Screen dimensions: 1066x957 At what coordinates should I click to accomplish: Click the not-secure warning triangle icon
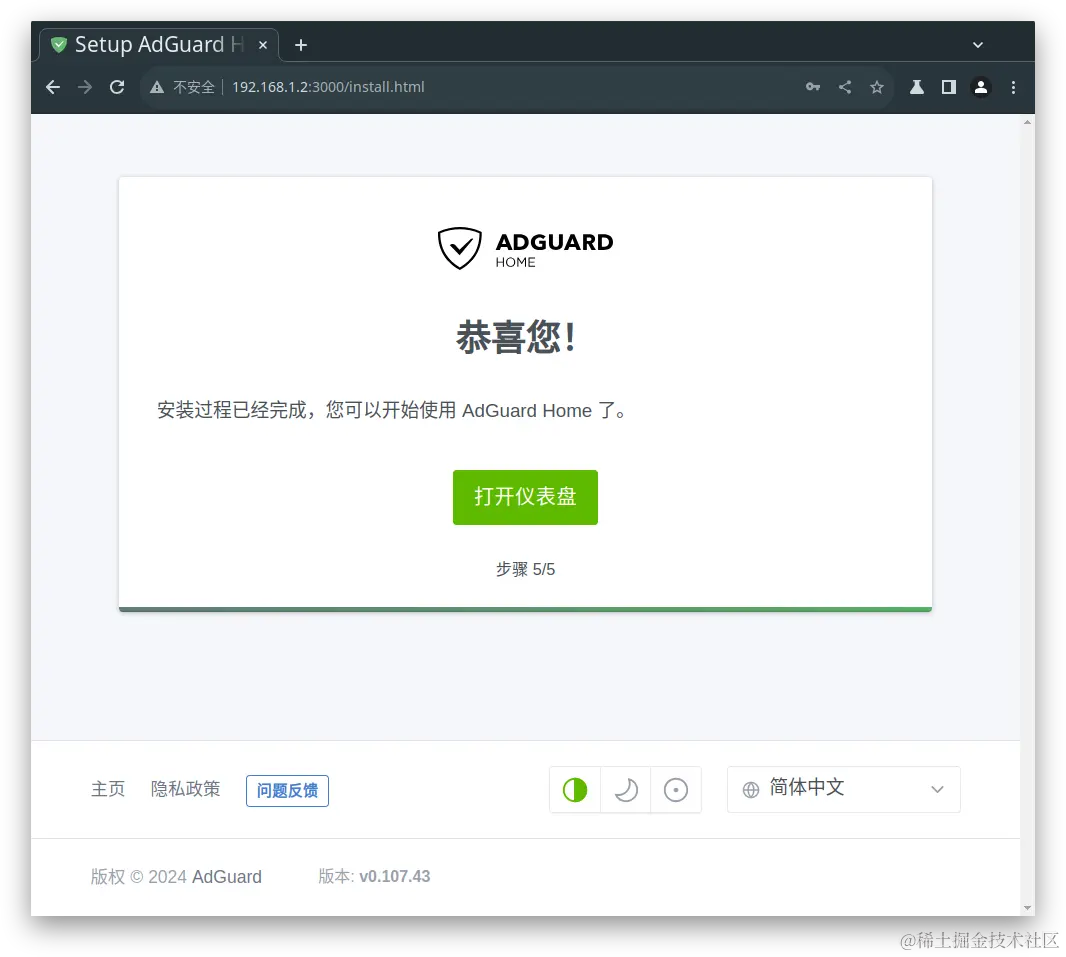point(157,87)
